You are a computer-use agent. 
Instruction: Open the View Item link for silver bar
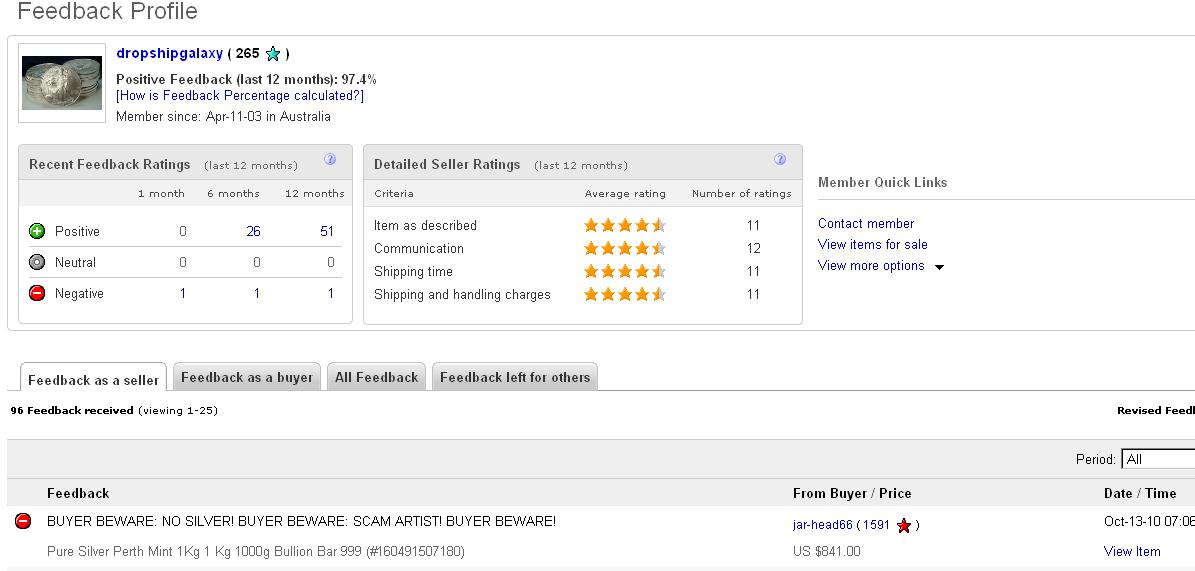1132,551
